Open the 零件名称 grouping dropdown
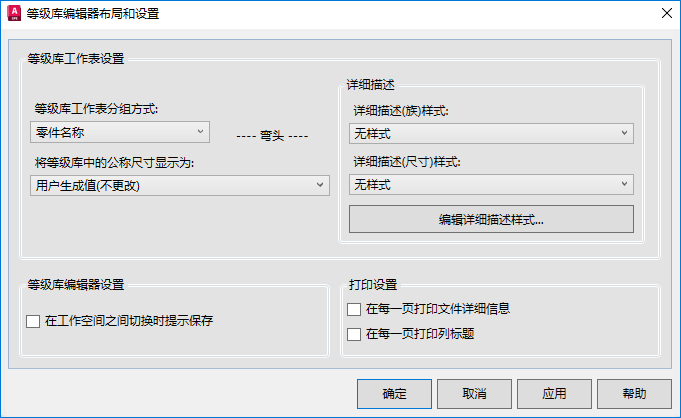This screenshot has height=418, width=681. [x=119, y=131]
